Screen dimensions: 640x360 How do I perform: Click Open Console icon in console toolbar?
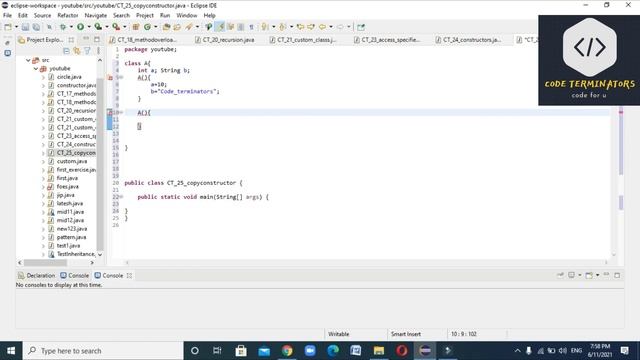pos(589,276)
